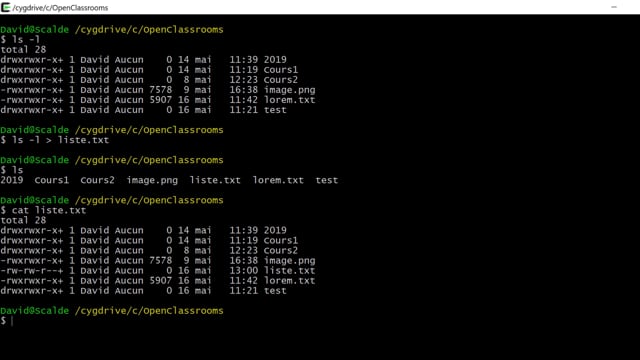Click 'image.png' in the plain ls output
The height and width of the screenshot is (360, 640).
click(x=152, y=180)
